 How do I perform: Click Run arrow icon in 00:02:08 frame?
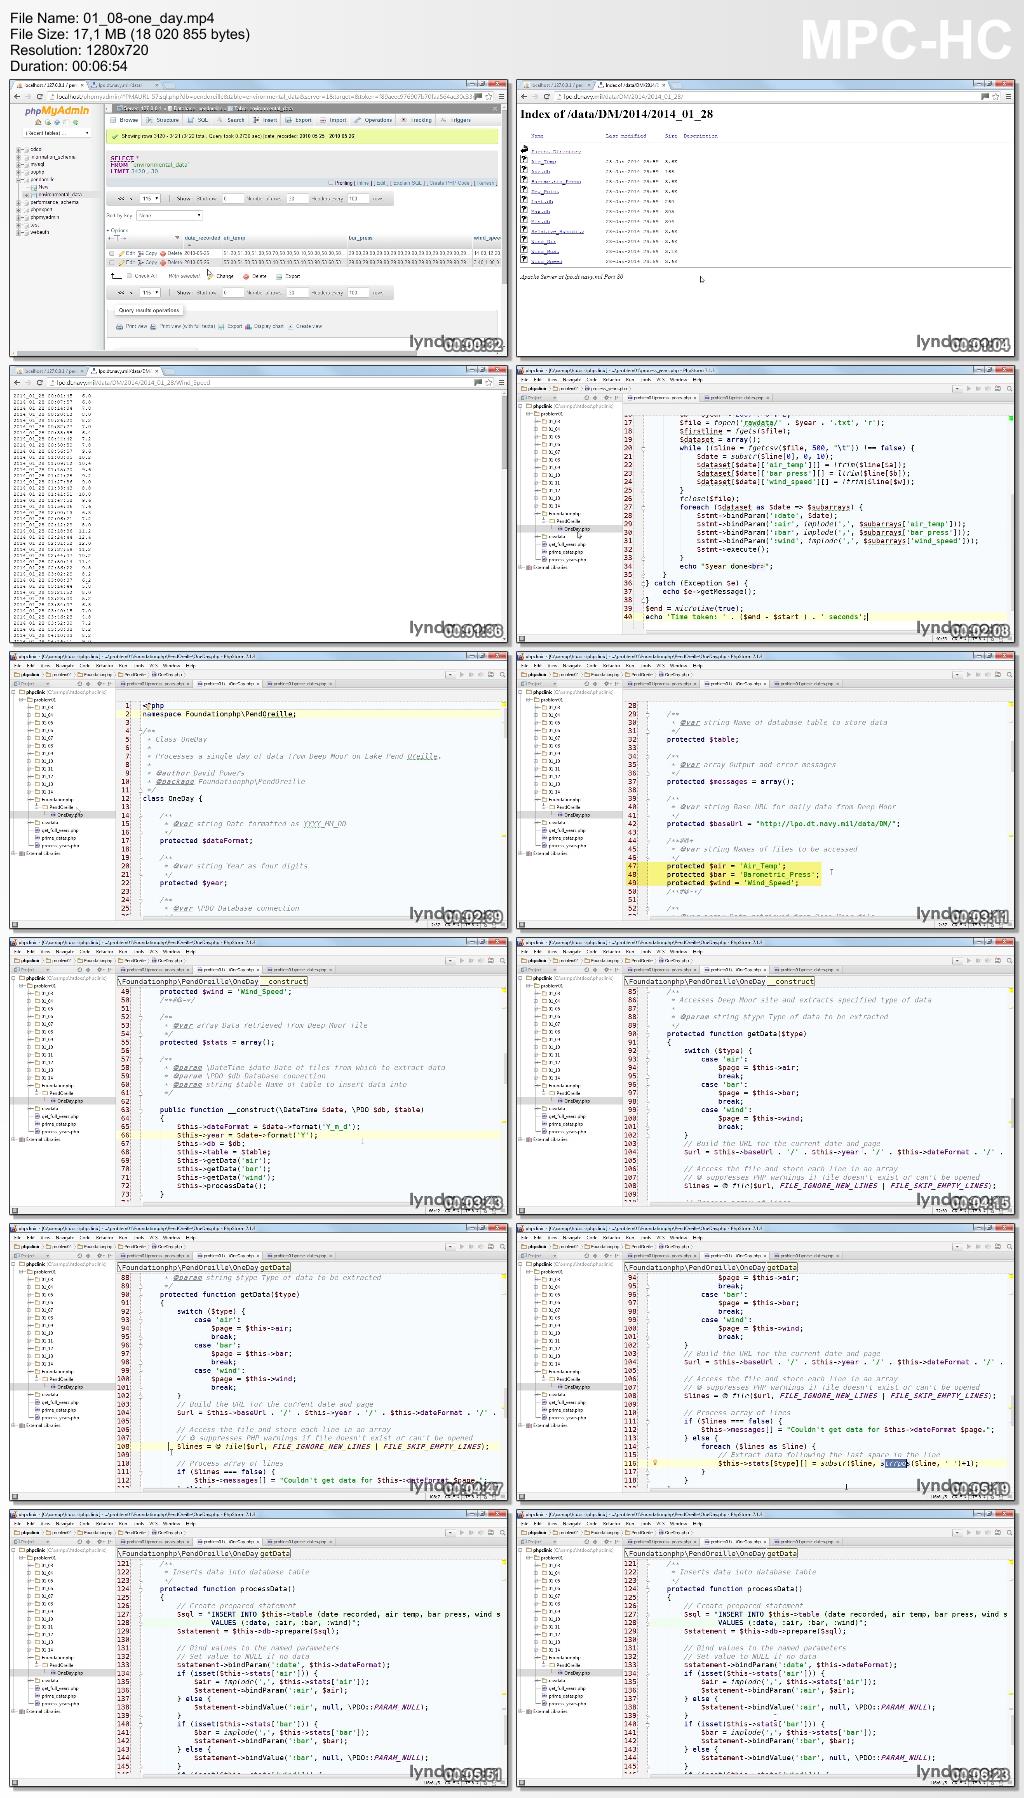pyautogui.click(x=968, y=388)
